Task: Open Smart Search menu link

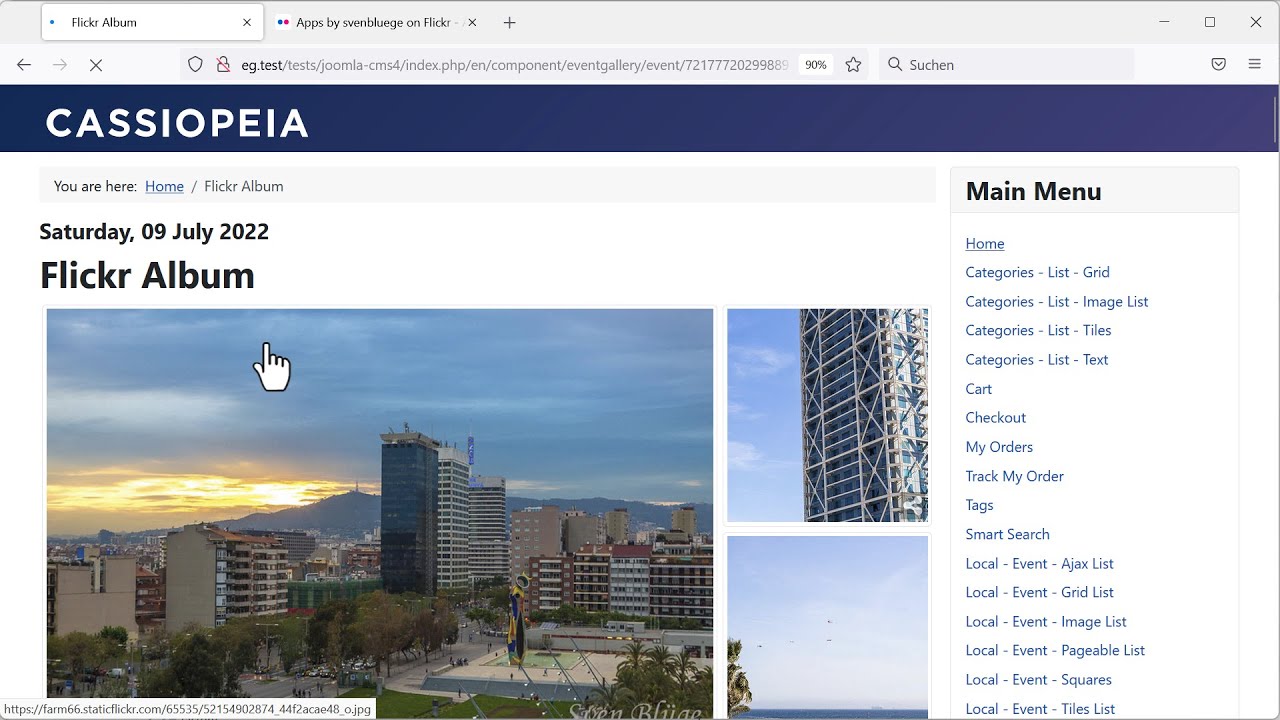Action: click(x=1007, y=534)
